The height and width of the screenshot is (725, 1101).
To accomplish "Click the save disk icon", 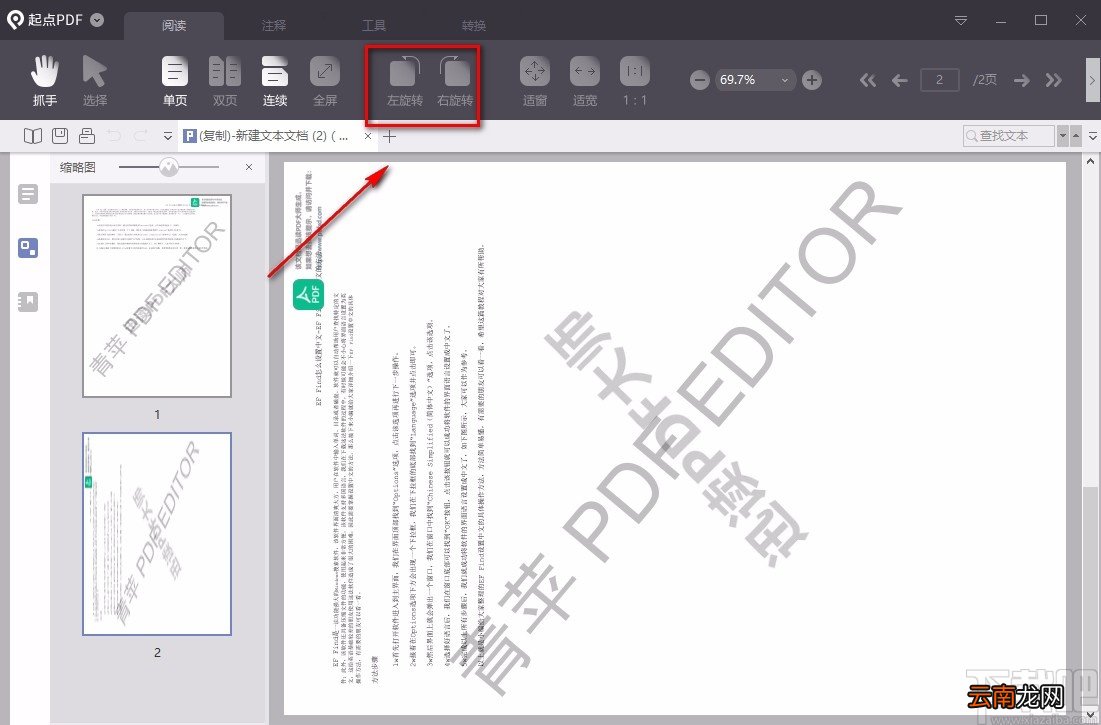I will [60, 135].
